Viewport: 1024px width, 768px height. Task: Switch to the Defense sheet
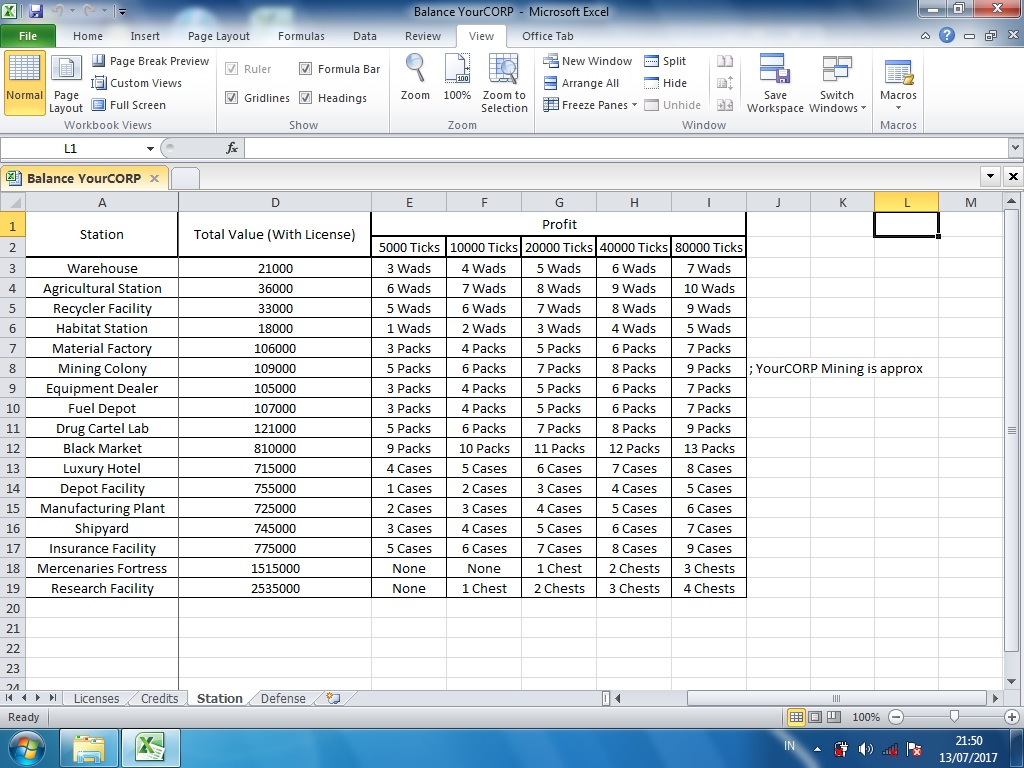[x=283, y=698]
